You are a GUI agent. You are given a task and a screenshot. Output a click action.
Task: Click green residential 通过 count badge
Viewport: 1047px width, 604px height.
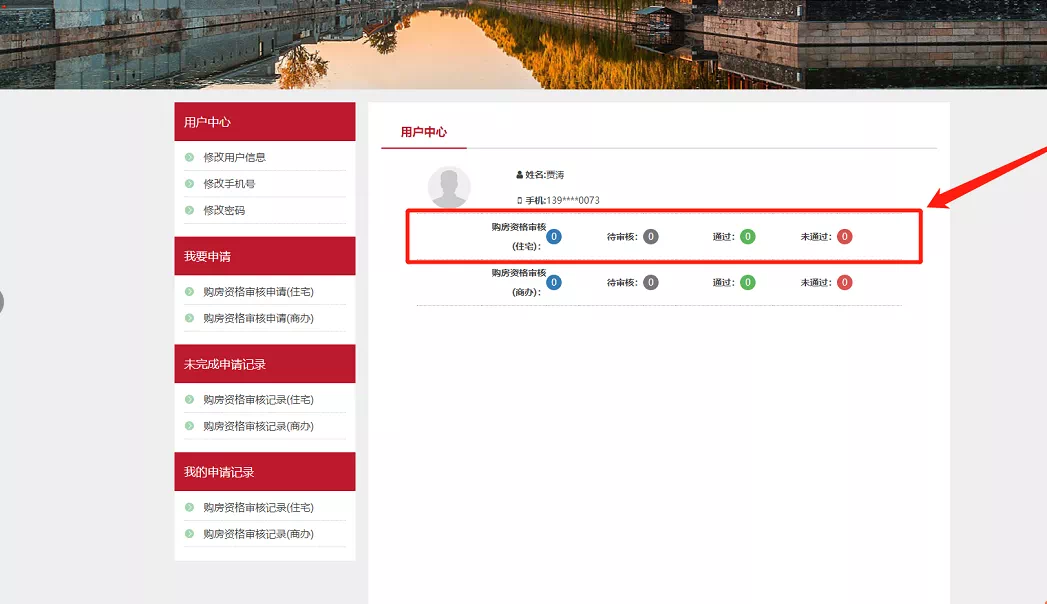pyautogui.click(x=747, y=237)
